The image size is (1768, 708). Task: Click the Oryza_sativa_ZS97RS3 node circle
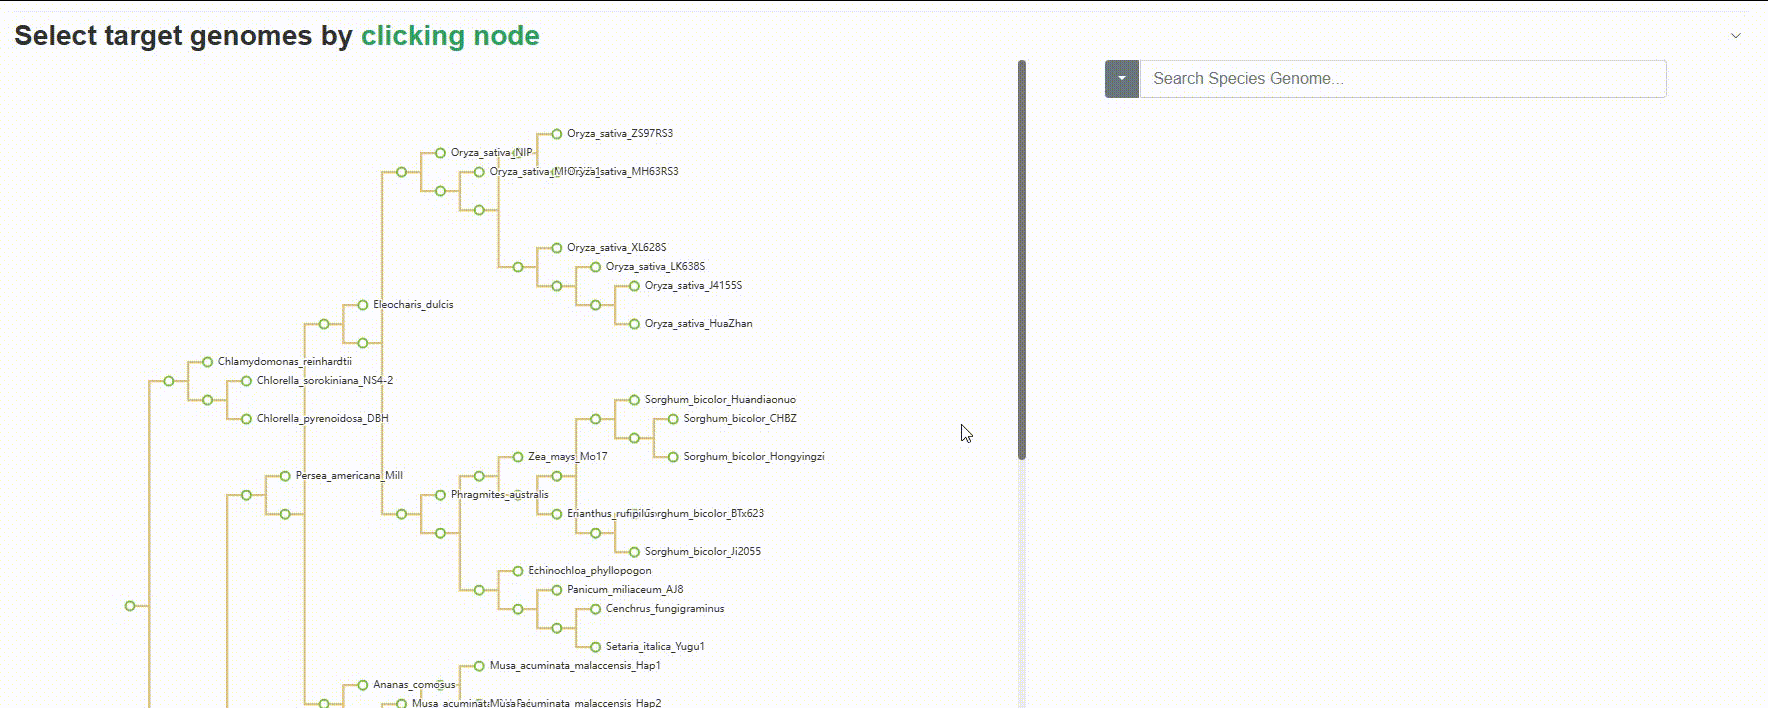(x=557, y=134)
